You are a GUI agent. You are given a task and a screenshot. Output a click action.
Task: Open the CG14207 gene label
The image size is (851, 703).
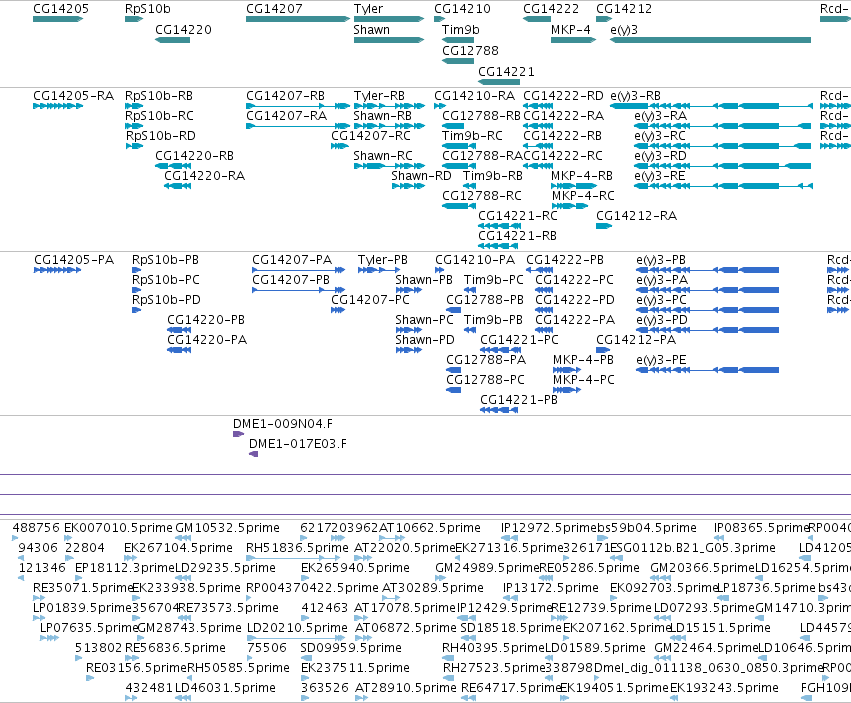click(x=274, y=9)
